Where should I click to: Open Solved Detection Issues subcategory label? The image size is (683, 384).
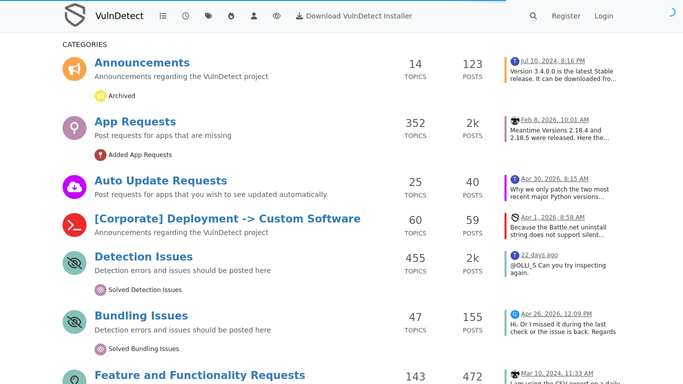pos(145,290)
